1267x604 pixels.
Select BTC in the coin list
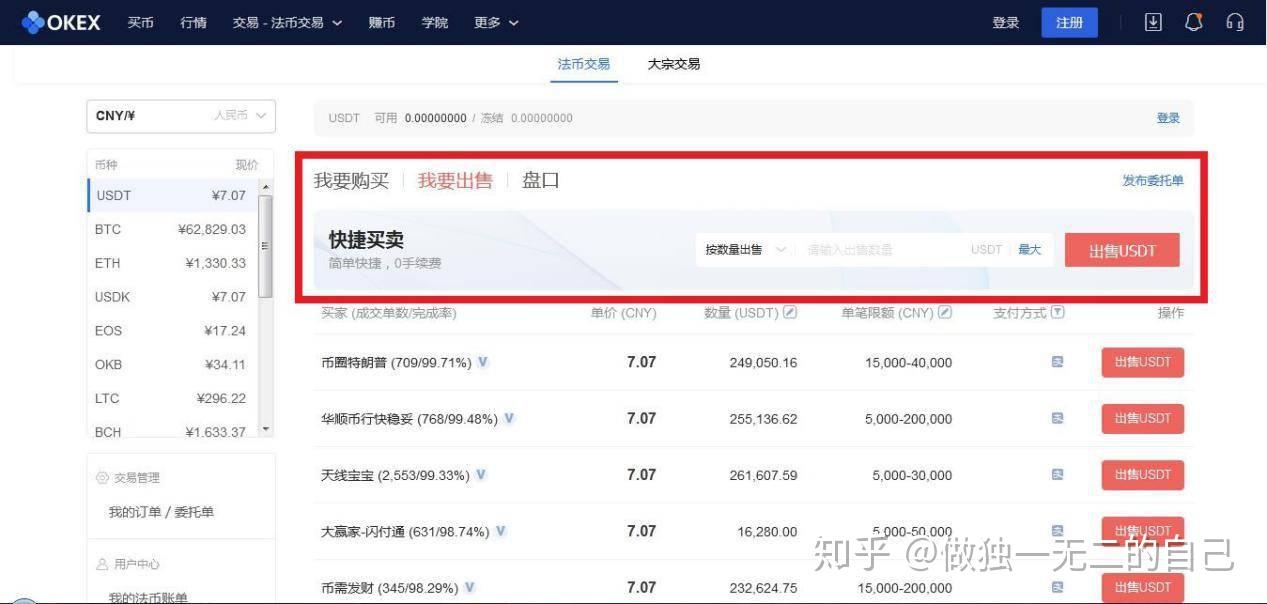pyautogui.click(x=170, y=229)
